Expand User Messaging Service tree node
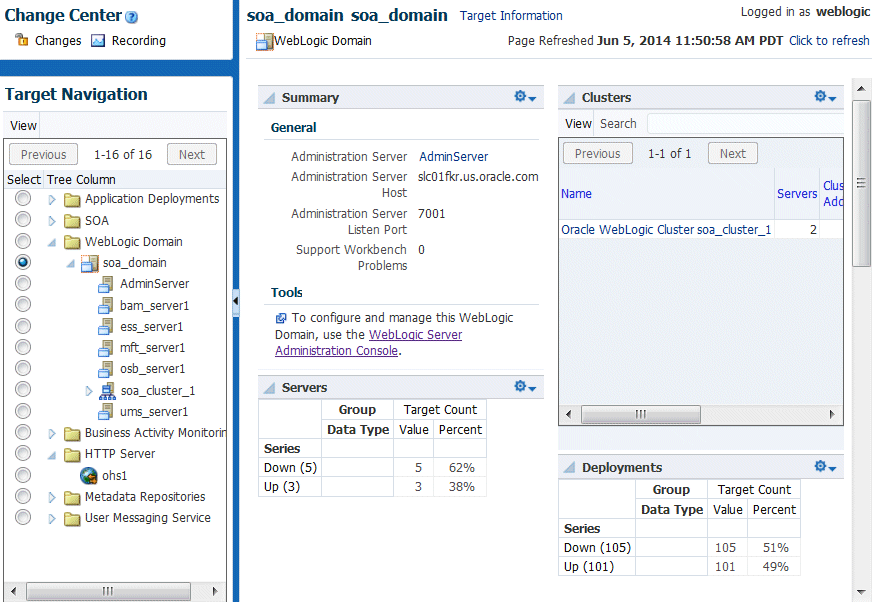This screenshot has height=602, width=872. [52, 519]
